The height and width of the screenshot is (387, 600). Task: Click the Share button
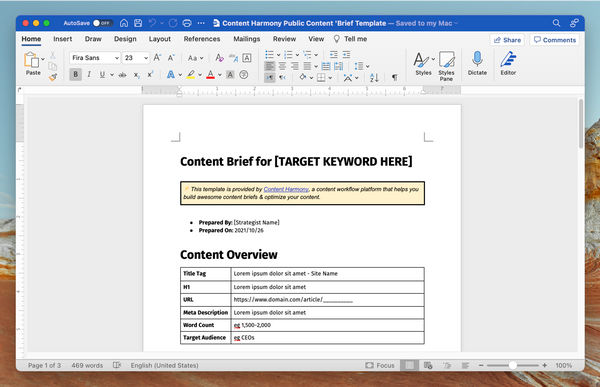(x=507, y=40)
